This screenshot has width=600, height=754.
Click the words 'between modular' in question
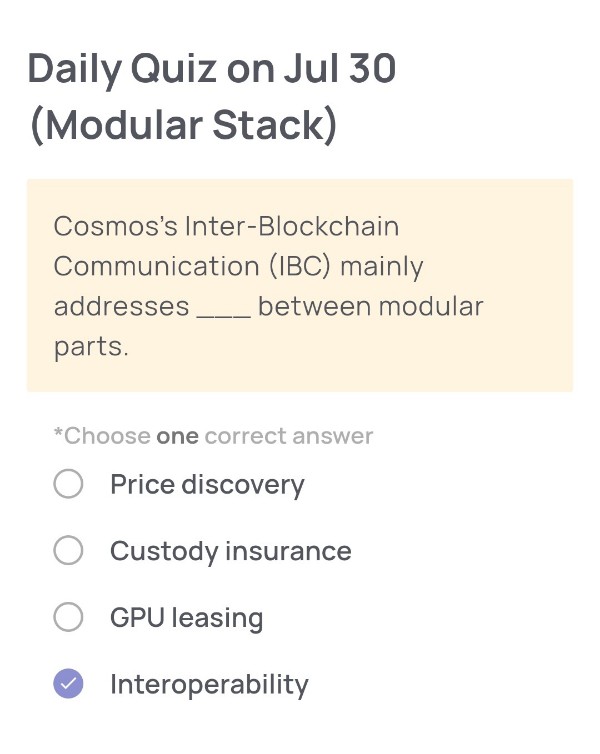tap(370, 306)
